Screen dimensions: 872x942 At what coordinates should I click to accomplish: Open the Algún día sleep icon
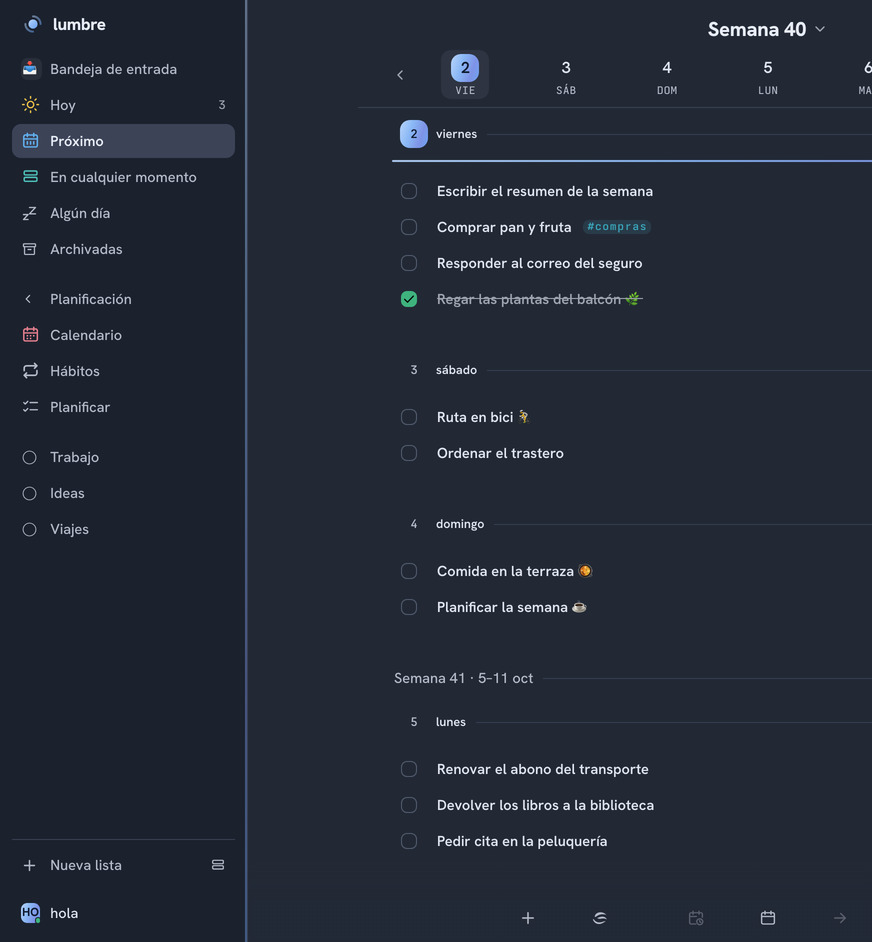click(29, 213)
